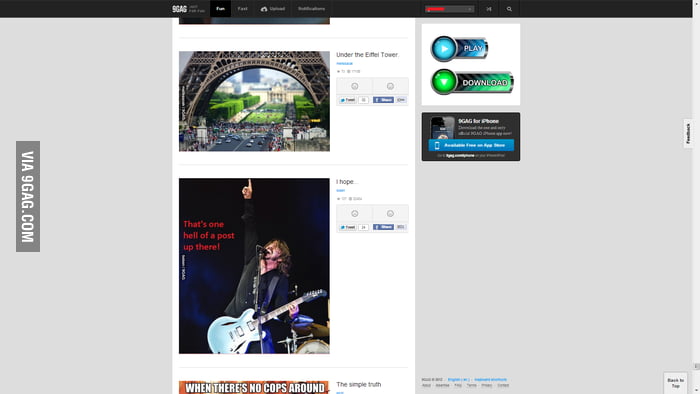Click the shuffle random post icon
The width and height of the screenshot is (700, 394).
click(x=489, y=9)
